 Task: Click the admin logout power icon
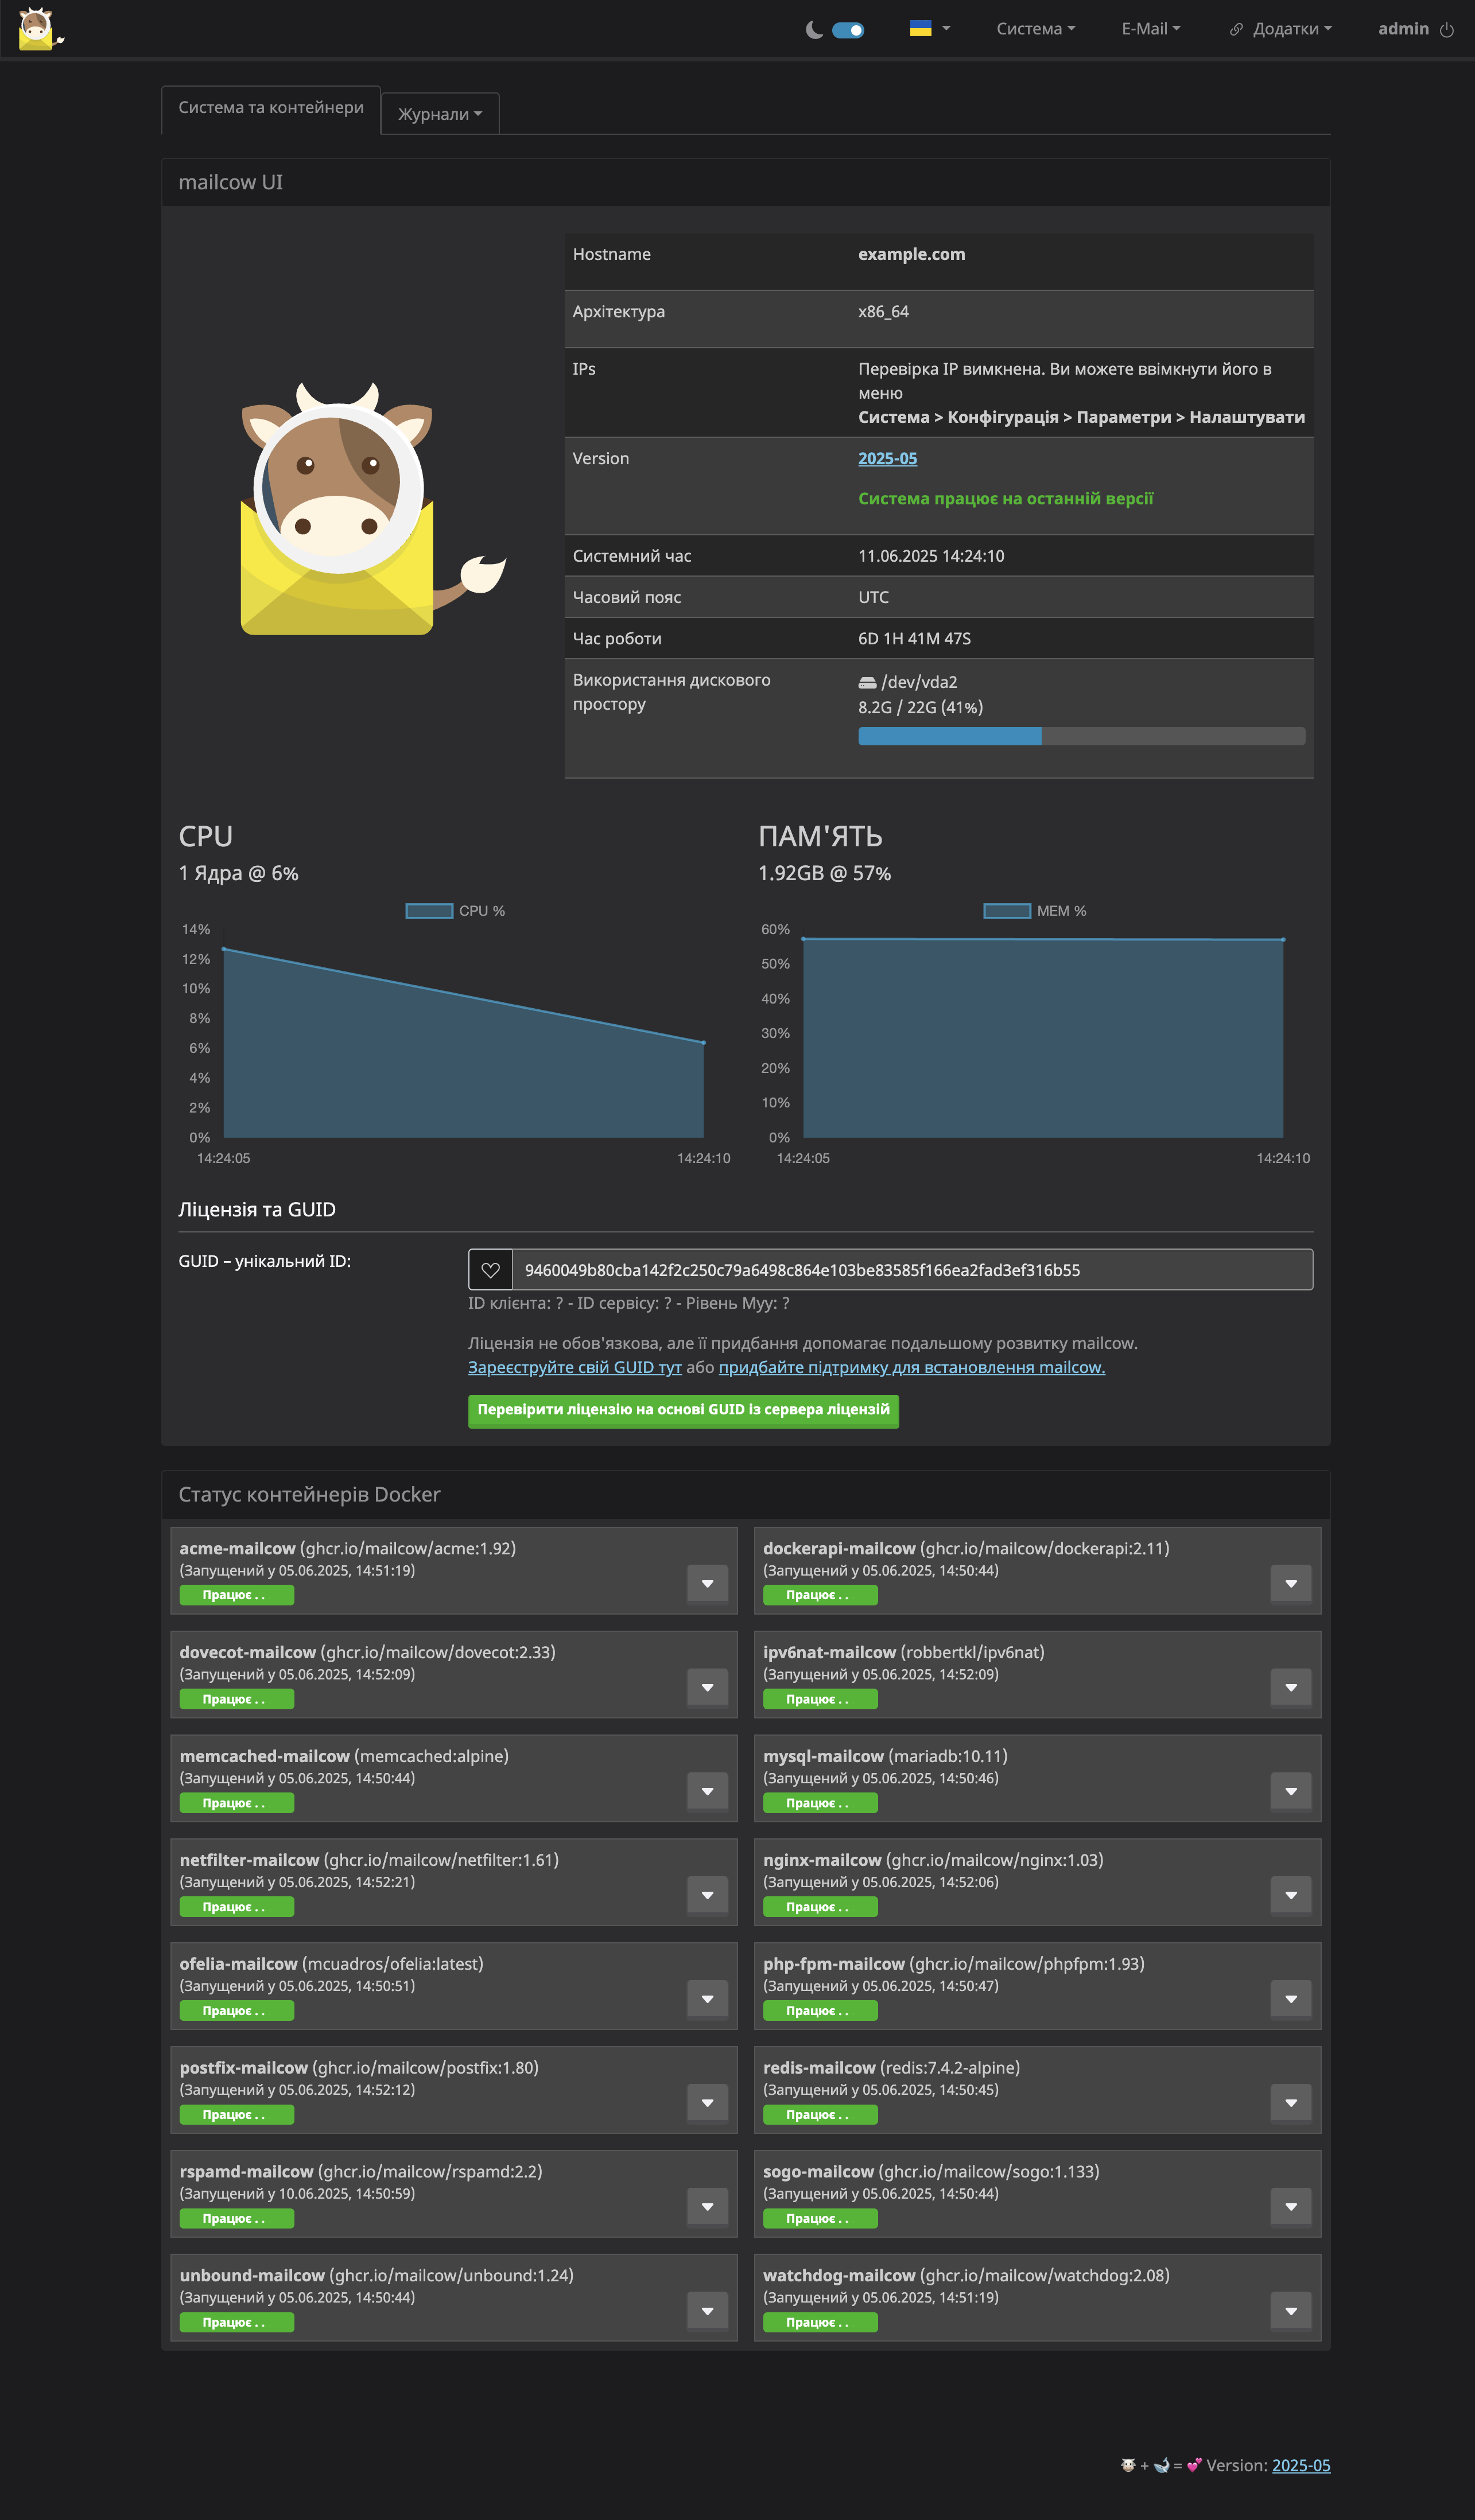(1446, 30)
